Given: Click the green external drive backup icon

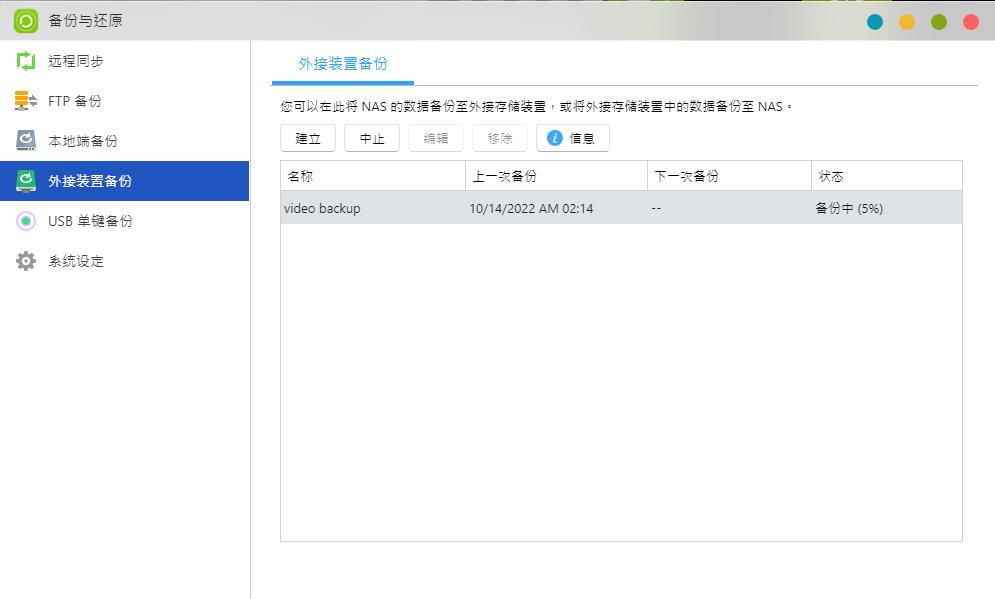Looking at the screenshot, I should point(25,181).
